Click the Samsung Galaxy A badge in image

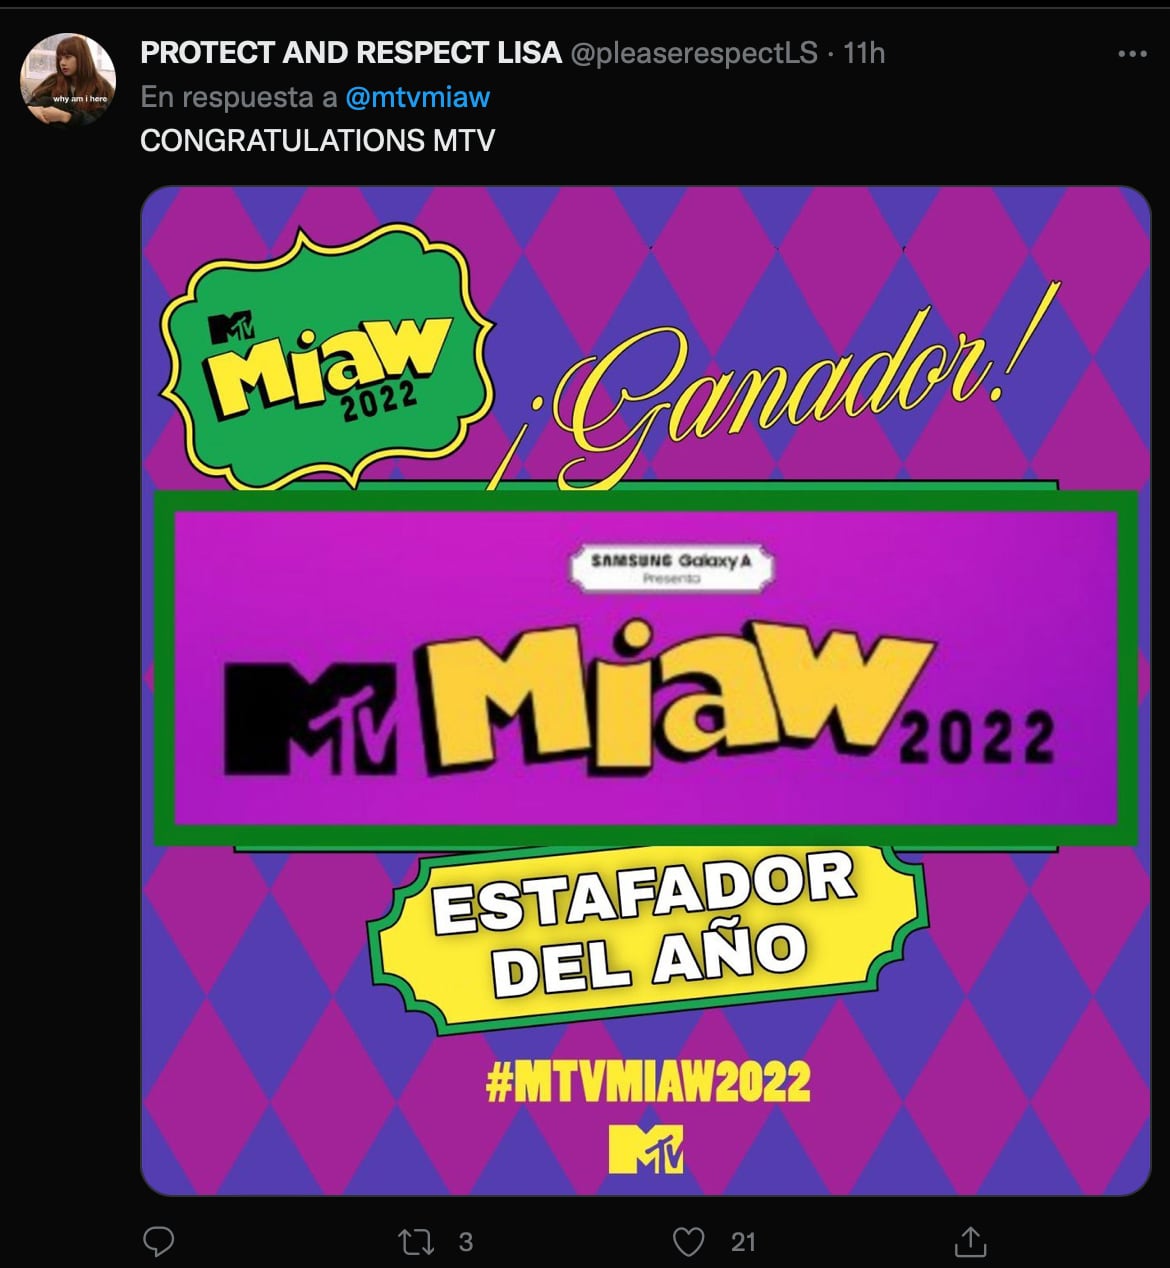(671, 568)
